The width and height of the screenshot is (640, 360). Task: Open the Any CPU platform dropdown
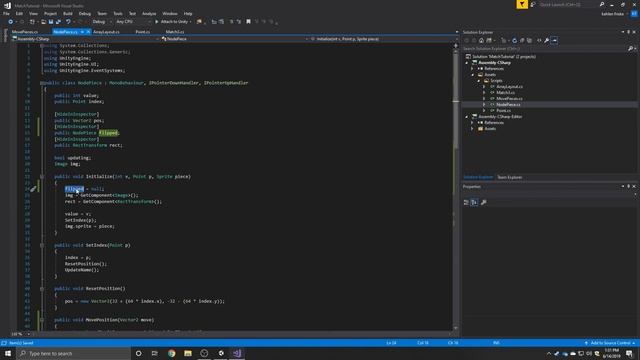(133, 22)
